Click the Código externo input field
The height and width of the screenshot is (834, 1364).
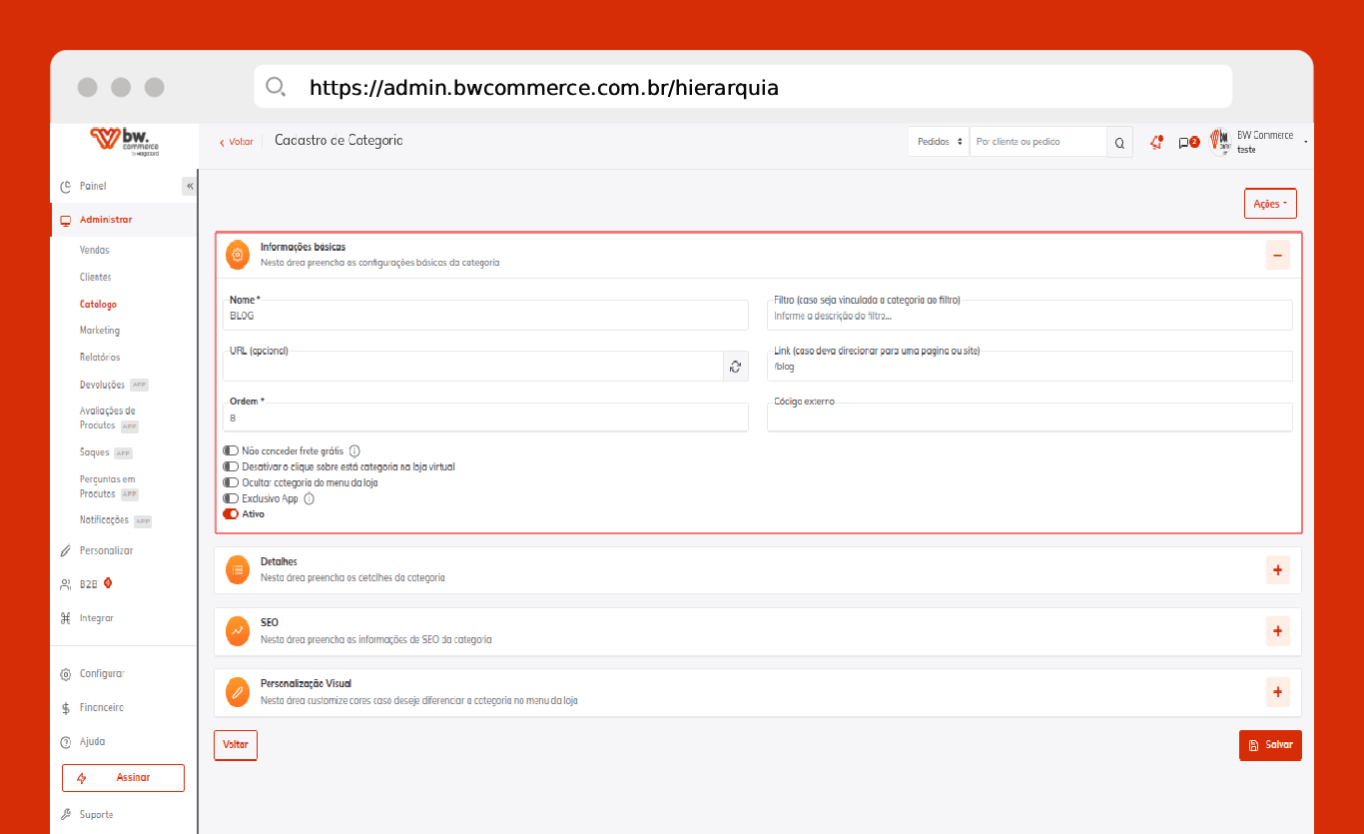coord(1030,417)
